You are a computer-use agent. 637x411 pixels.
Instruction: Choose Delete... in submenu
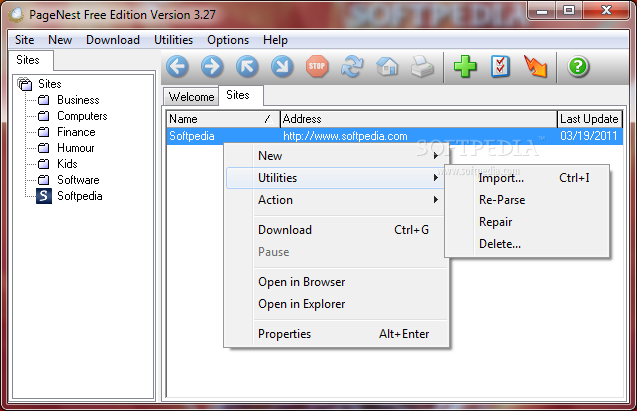point(527,244)
